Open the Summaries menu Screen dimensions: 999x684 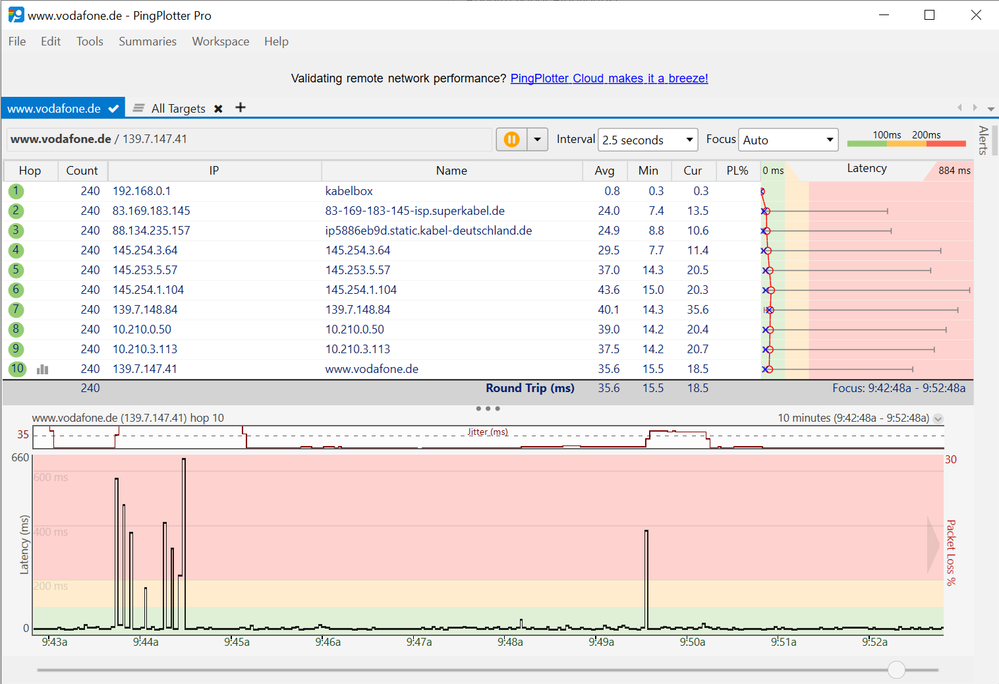[147, 41]
